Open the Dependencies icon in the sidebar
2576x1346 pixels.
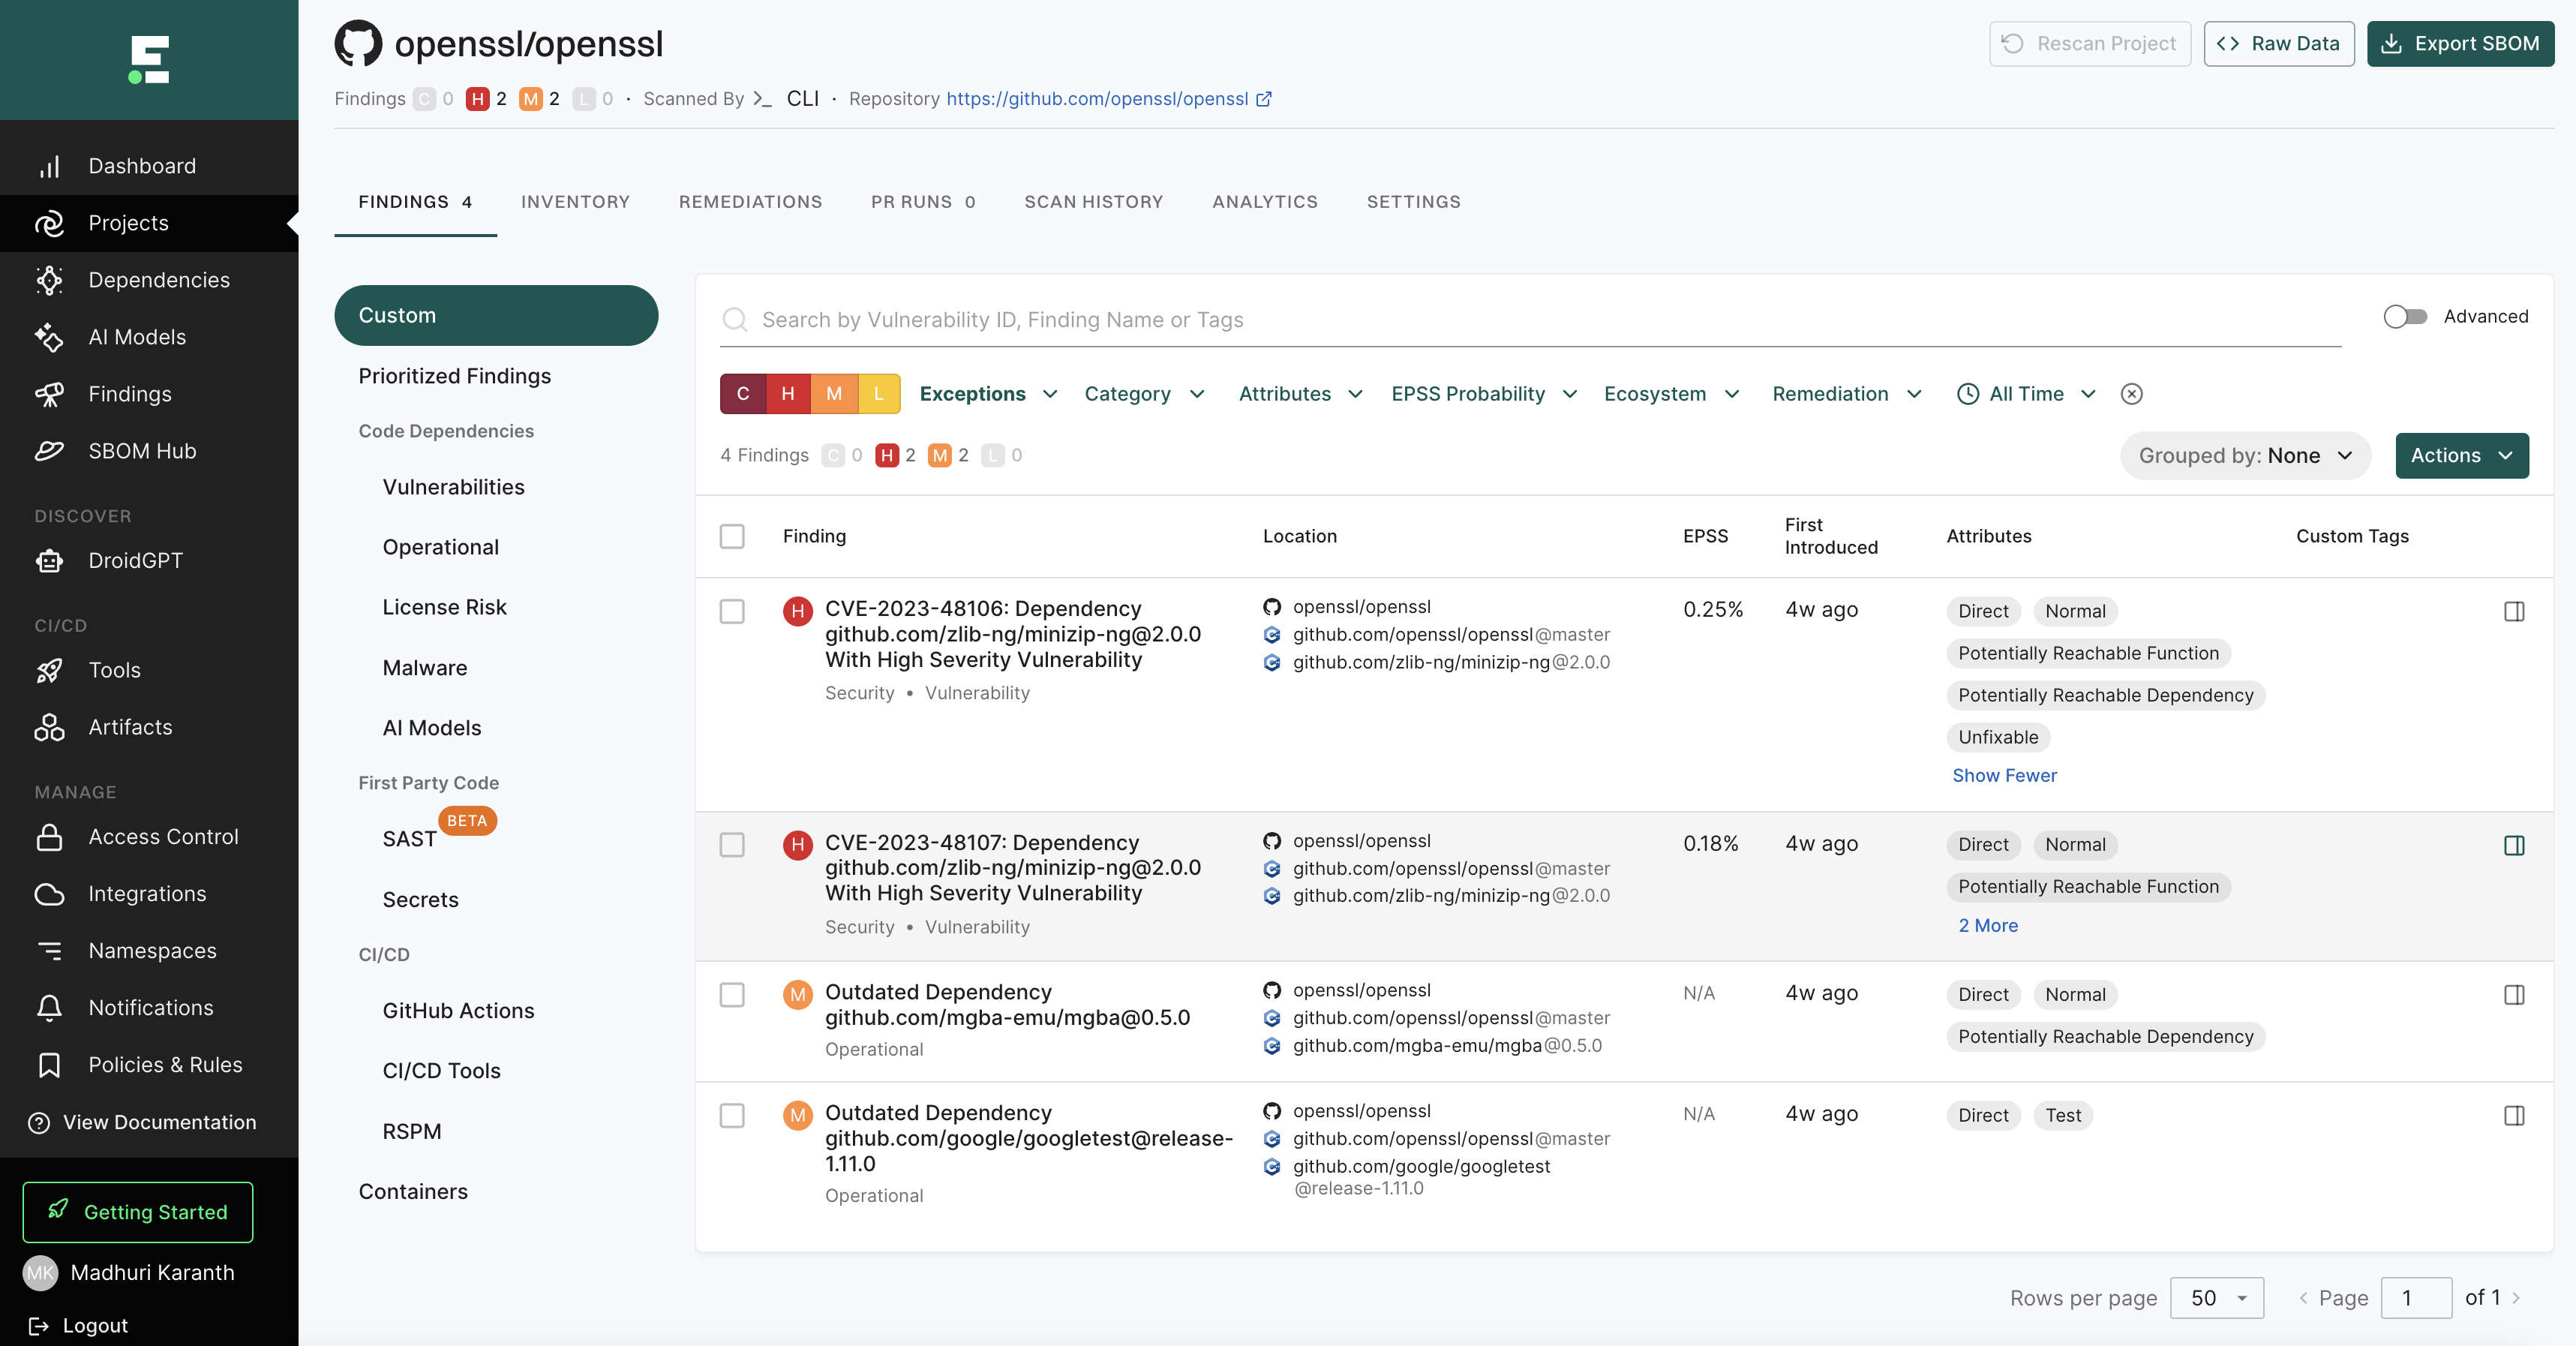click(49, 280)
